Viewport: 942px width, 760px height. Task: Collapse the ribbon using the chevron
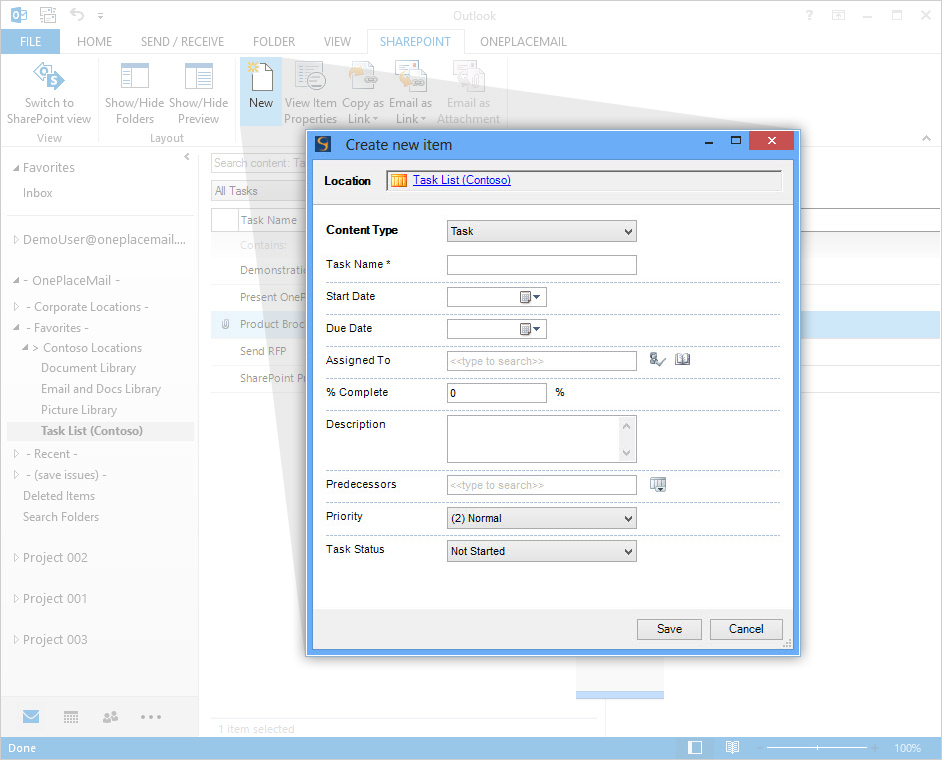click(x=926, y=138)
